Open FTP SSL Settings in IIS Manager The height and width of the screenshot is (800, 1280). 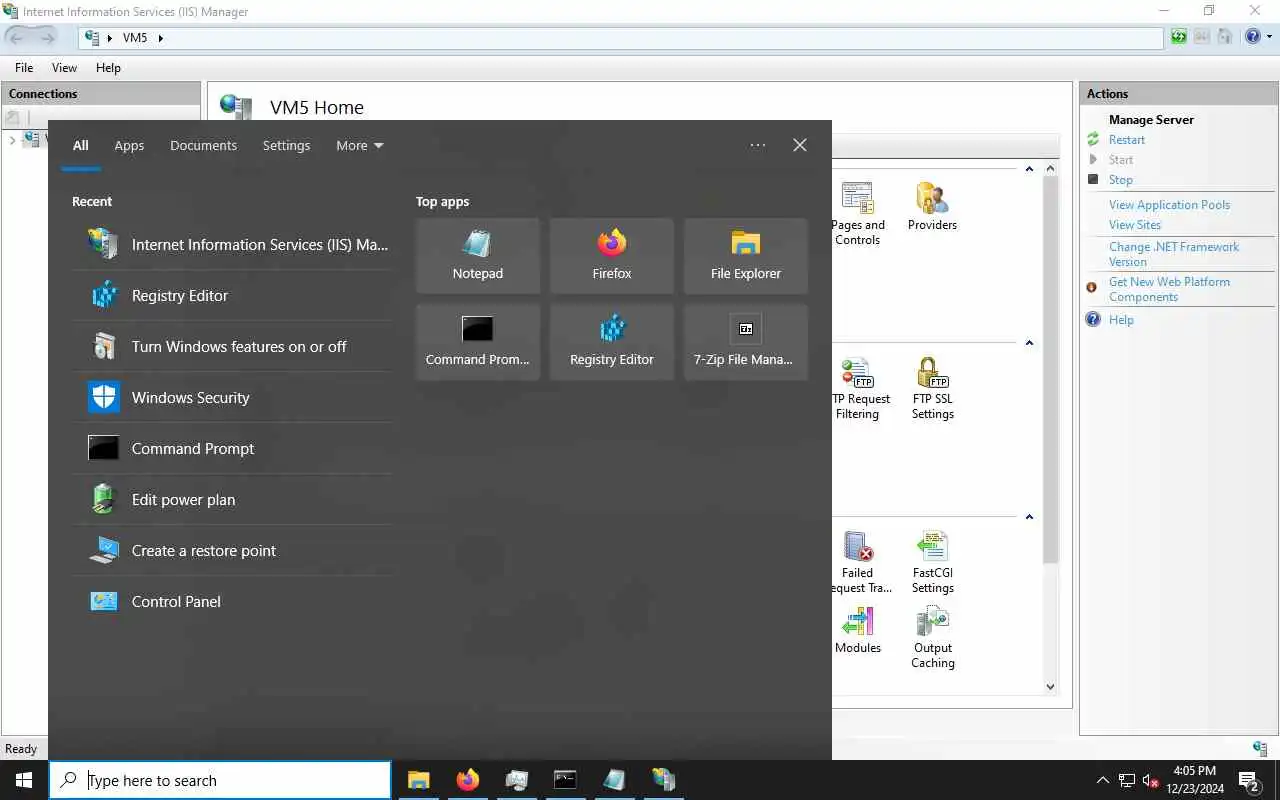tap(932, 389)
